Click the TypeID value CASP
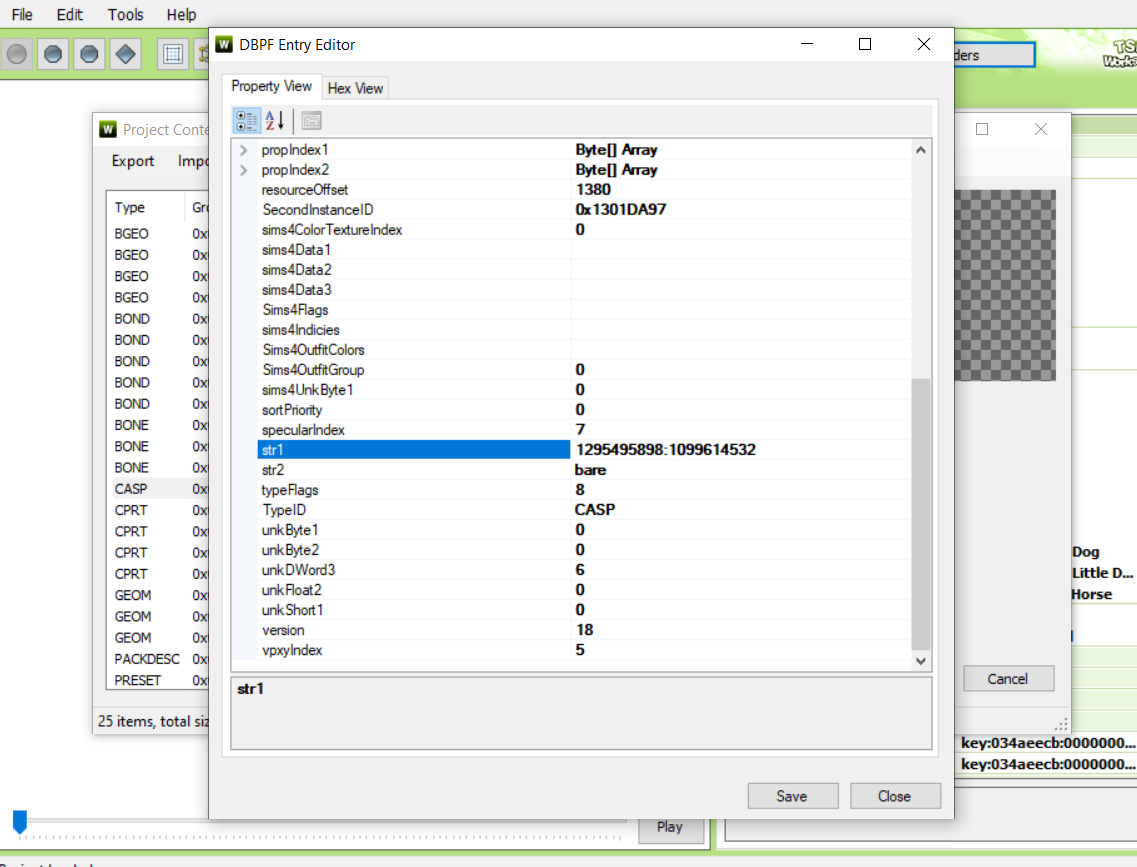Image resolution: width=1137 pixels, height=867 pixels. pyautogui.click(x=595, y=510)
